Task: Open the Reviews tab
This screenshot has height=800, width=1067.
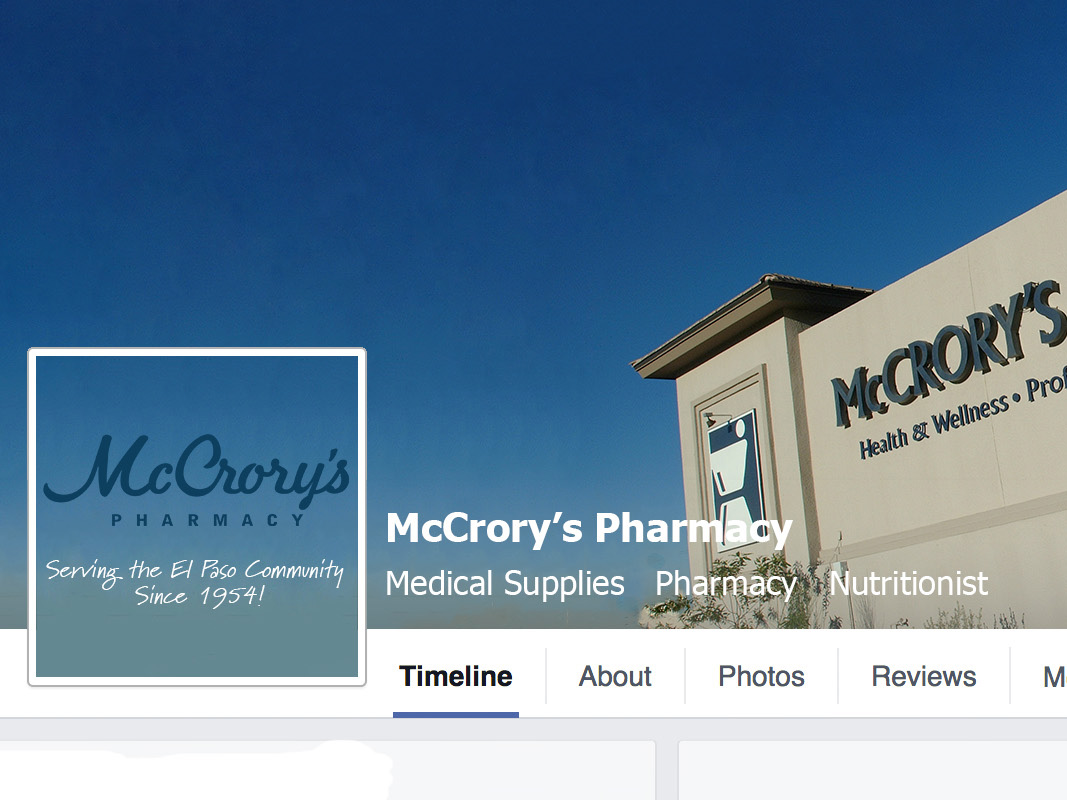Action: pyautogui.click(x=923, y=676)
